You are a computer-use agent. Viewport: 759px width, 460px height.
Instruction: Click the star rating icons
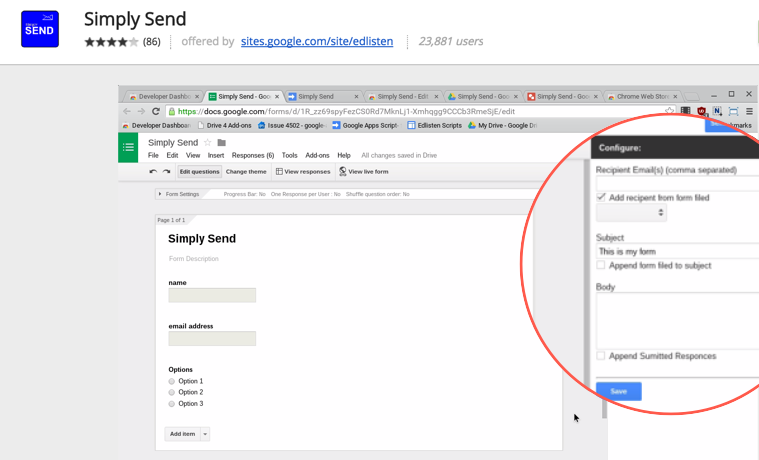(111, 42)
